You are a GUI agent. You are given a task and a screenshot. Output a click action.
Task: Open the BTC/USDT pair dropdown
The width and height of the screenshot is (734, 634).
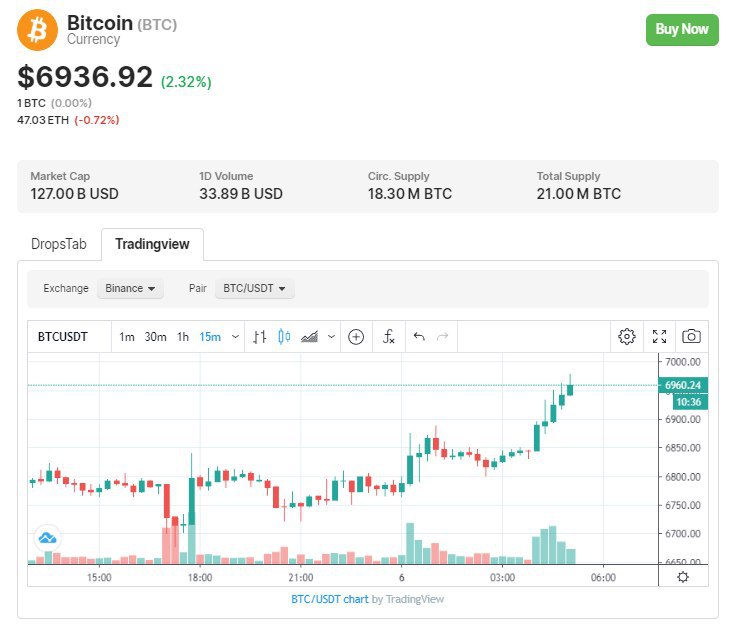254,288
